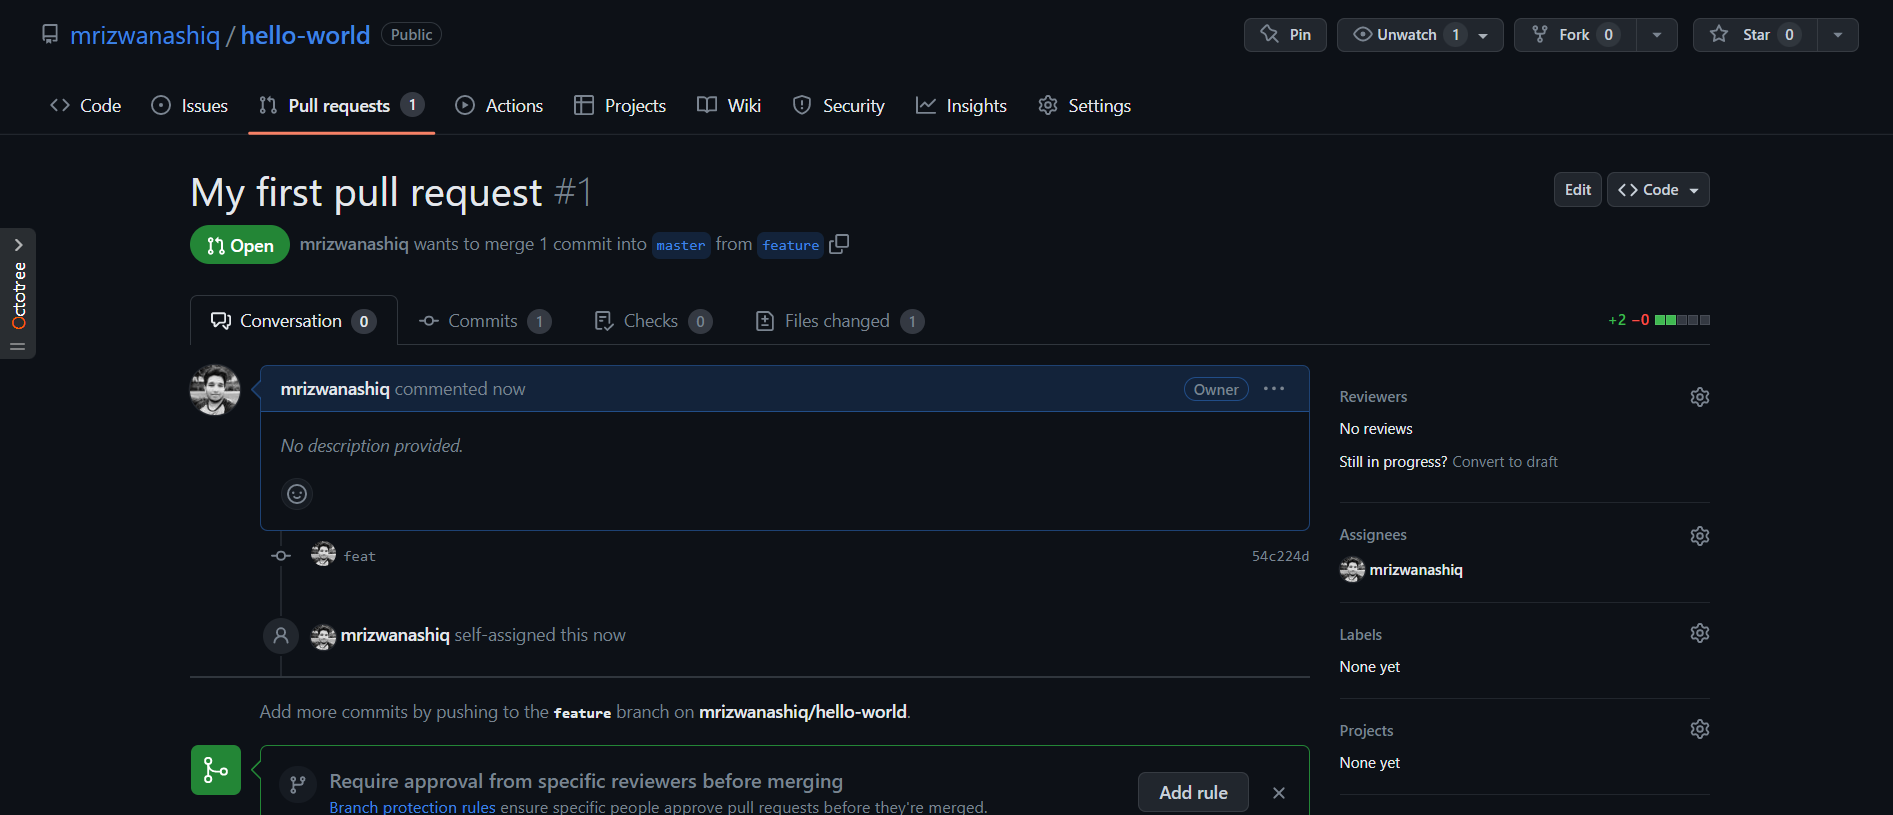Select the Pull requests tab

pyautogui.click(x=342, y=106)
